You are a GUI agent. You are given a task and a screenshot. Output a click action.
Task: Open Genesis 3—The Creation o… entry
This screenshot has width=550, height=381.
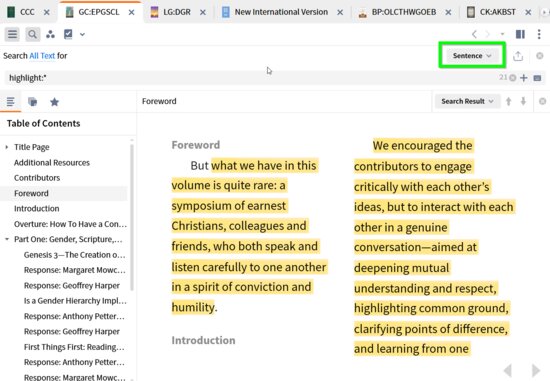coord(74,255)
